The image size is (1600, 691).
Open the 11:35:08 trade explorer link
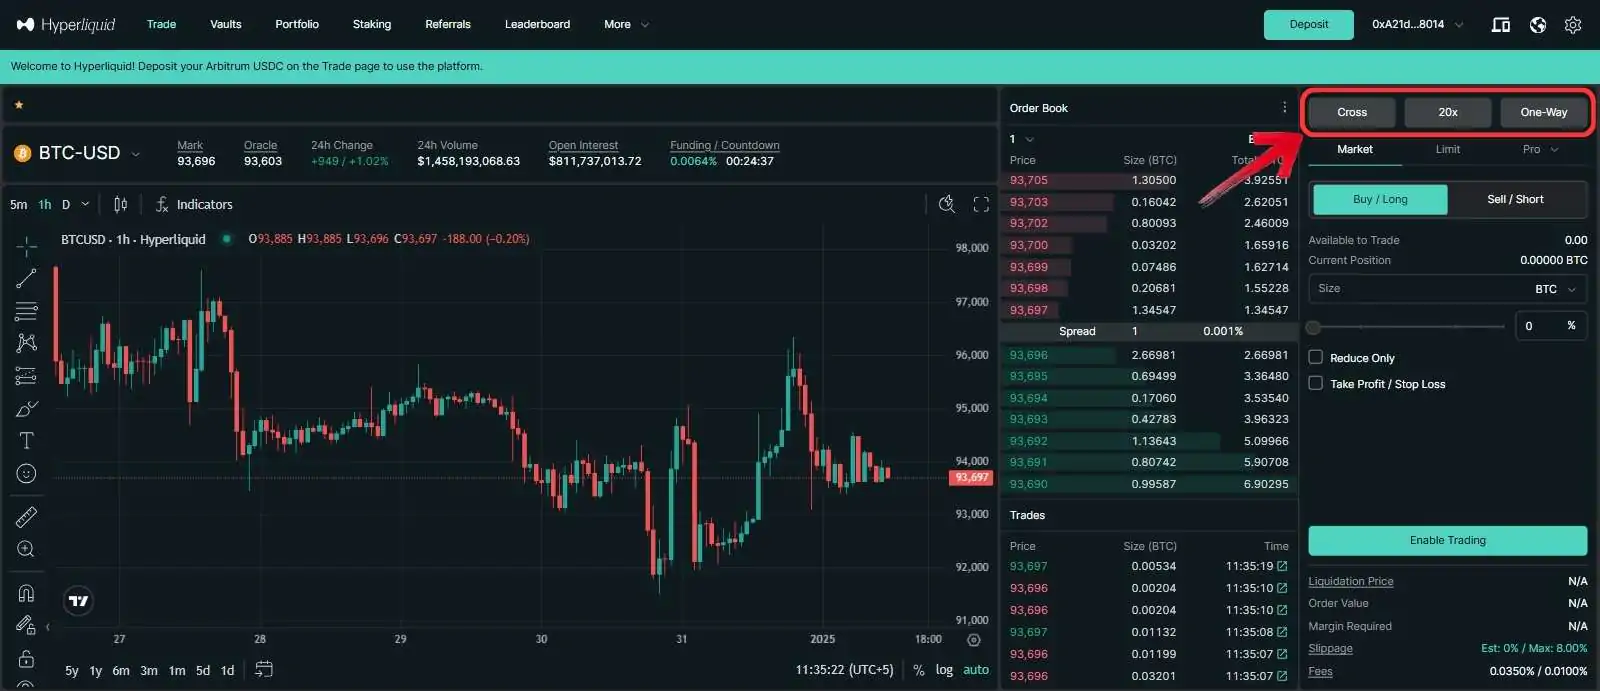coord(1282,632)
